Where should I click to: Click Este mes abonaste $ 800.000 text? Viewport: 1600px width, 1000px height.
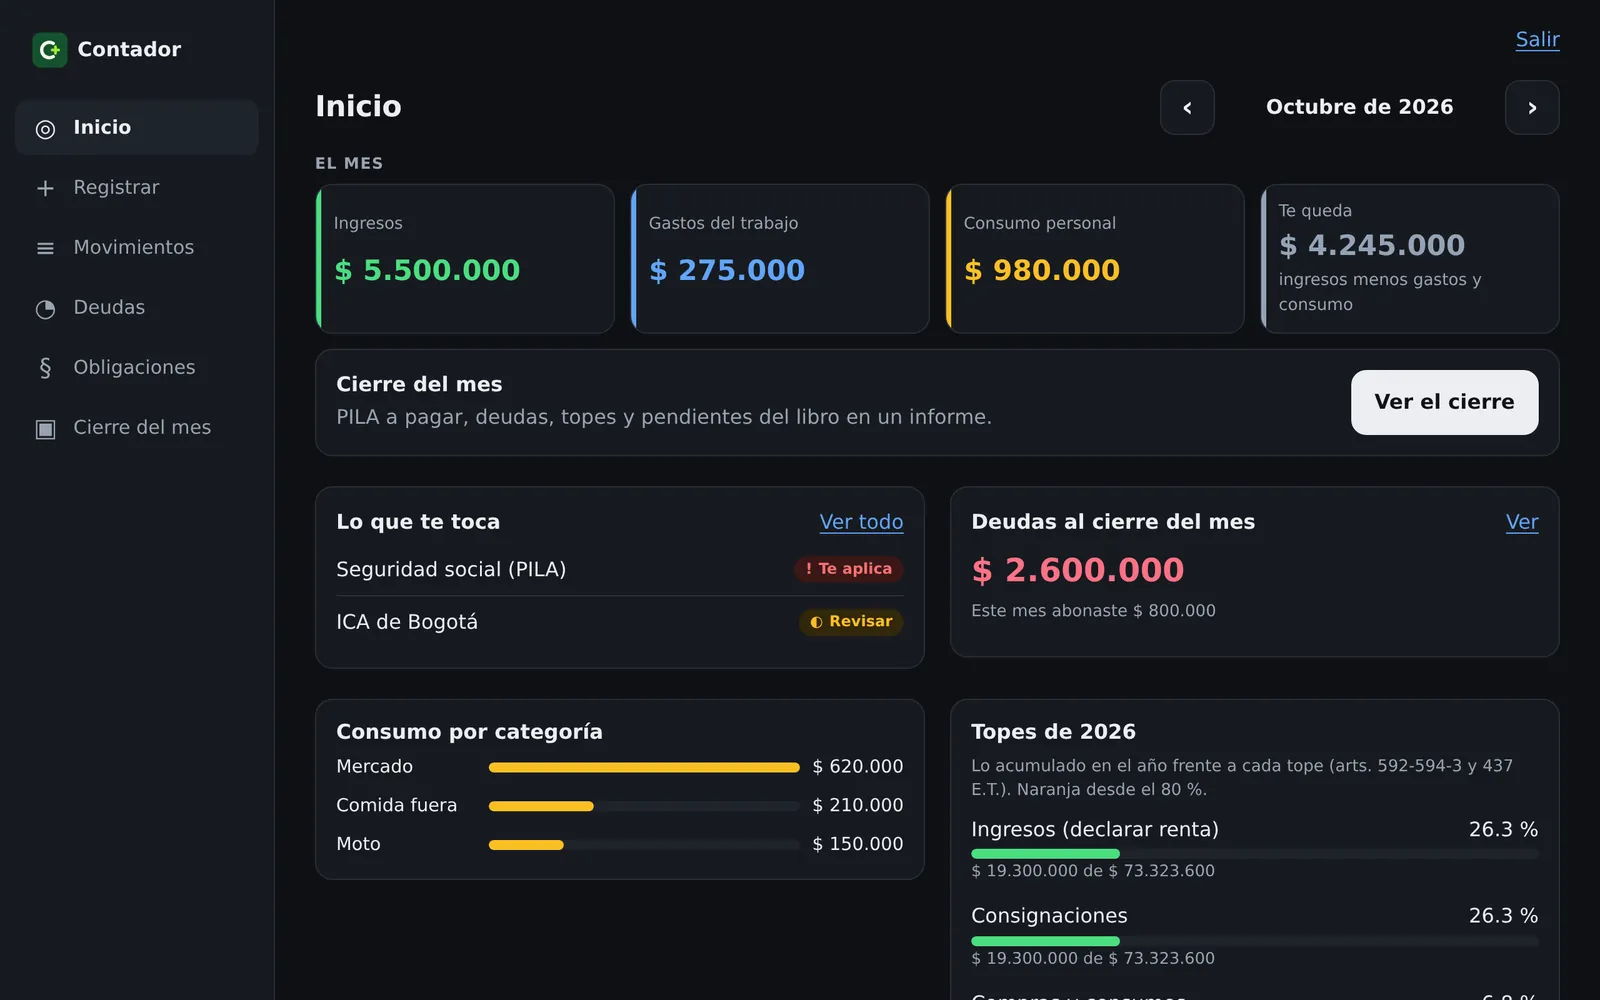pos(1093,611)
